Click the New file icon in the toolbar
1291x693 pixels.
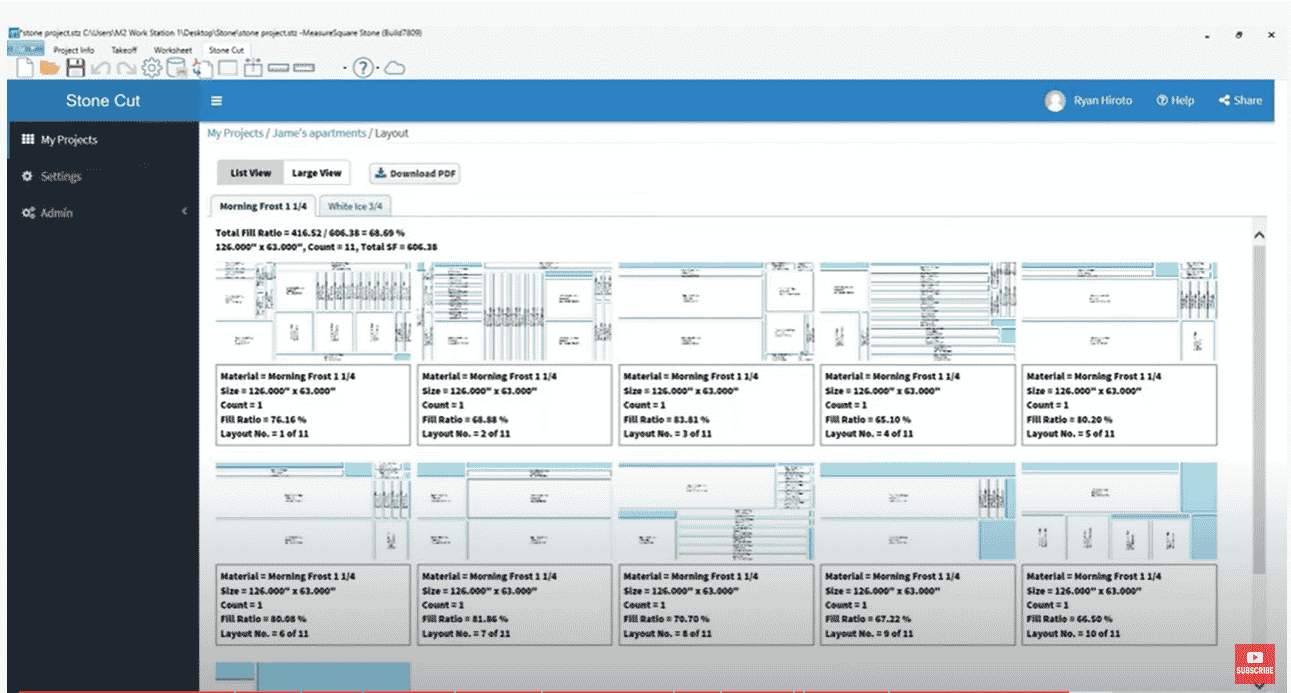pyautogui.click(x=24, y=68)
